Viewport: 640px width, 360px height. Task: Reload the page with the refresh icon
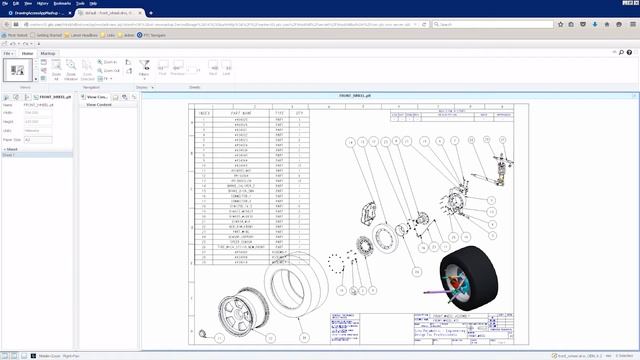424,24
